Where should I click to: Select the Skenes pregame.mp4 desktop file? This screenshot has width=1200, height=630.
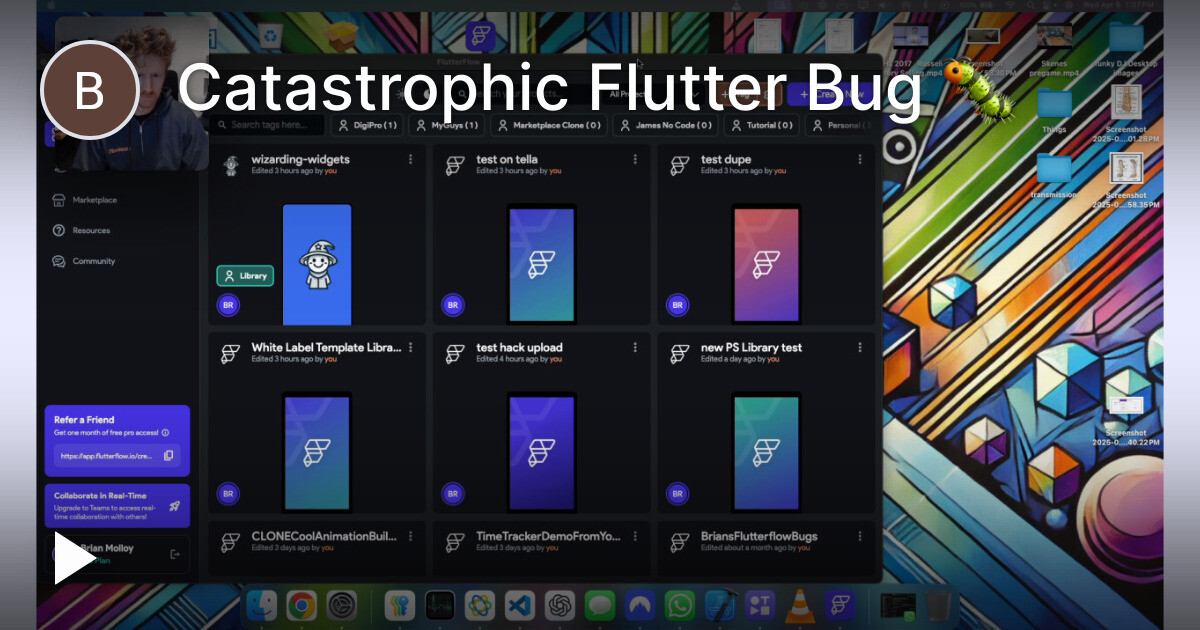[1054, 48]
